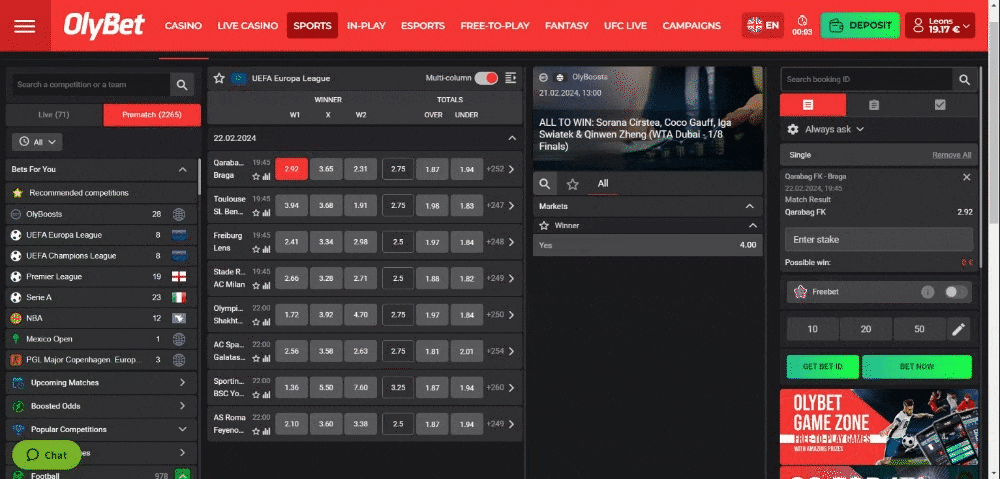Click the edit stake presets pencil icon
The width and height of the screenshot is (1000, 479).
click(x=958, y=329)
